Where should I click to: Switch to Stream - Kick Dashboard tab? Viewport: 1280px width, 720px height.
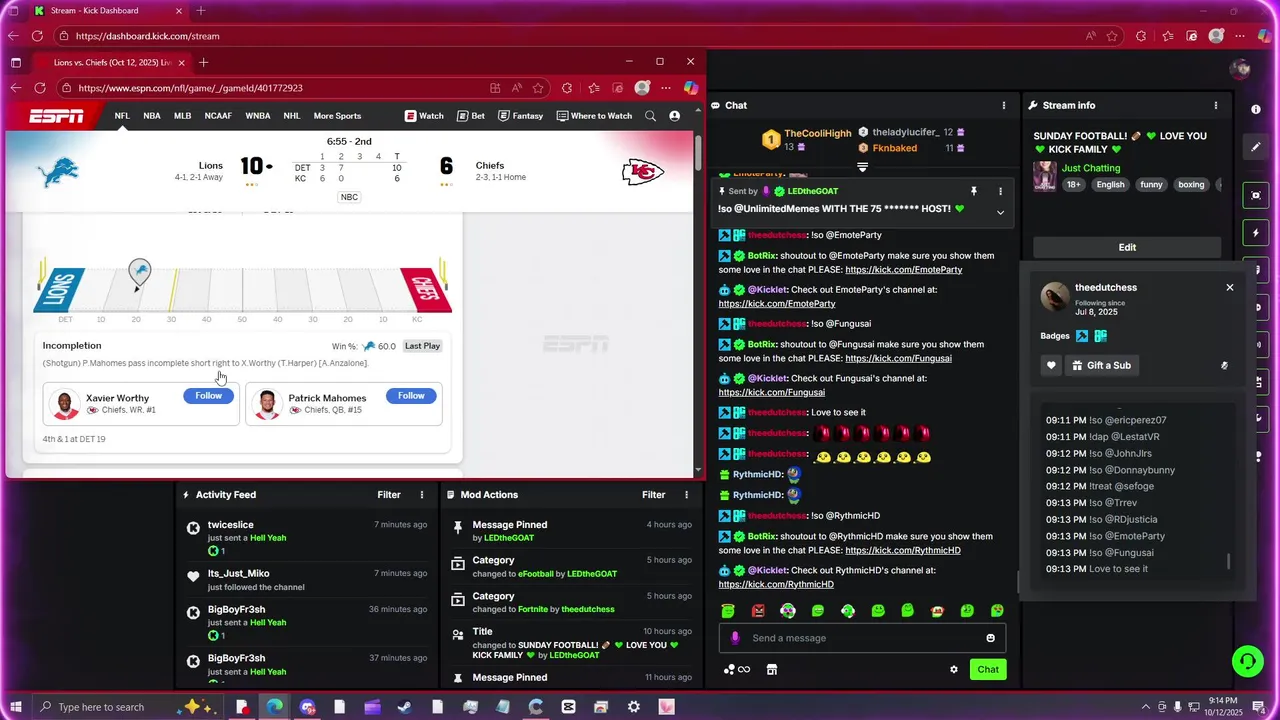point(107,11)
